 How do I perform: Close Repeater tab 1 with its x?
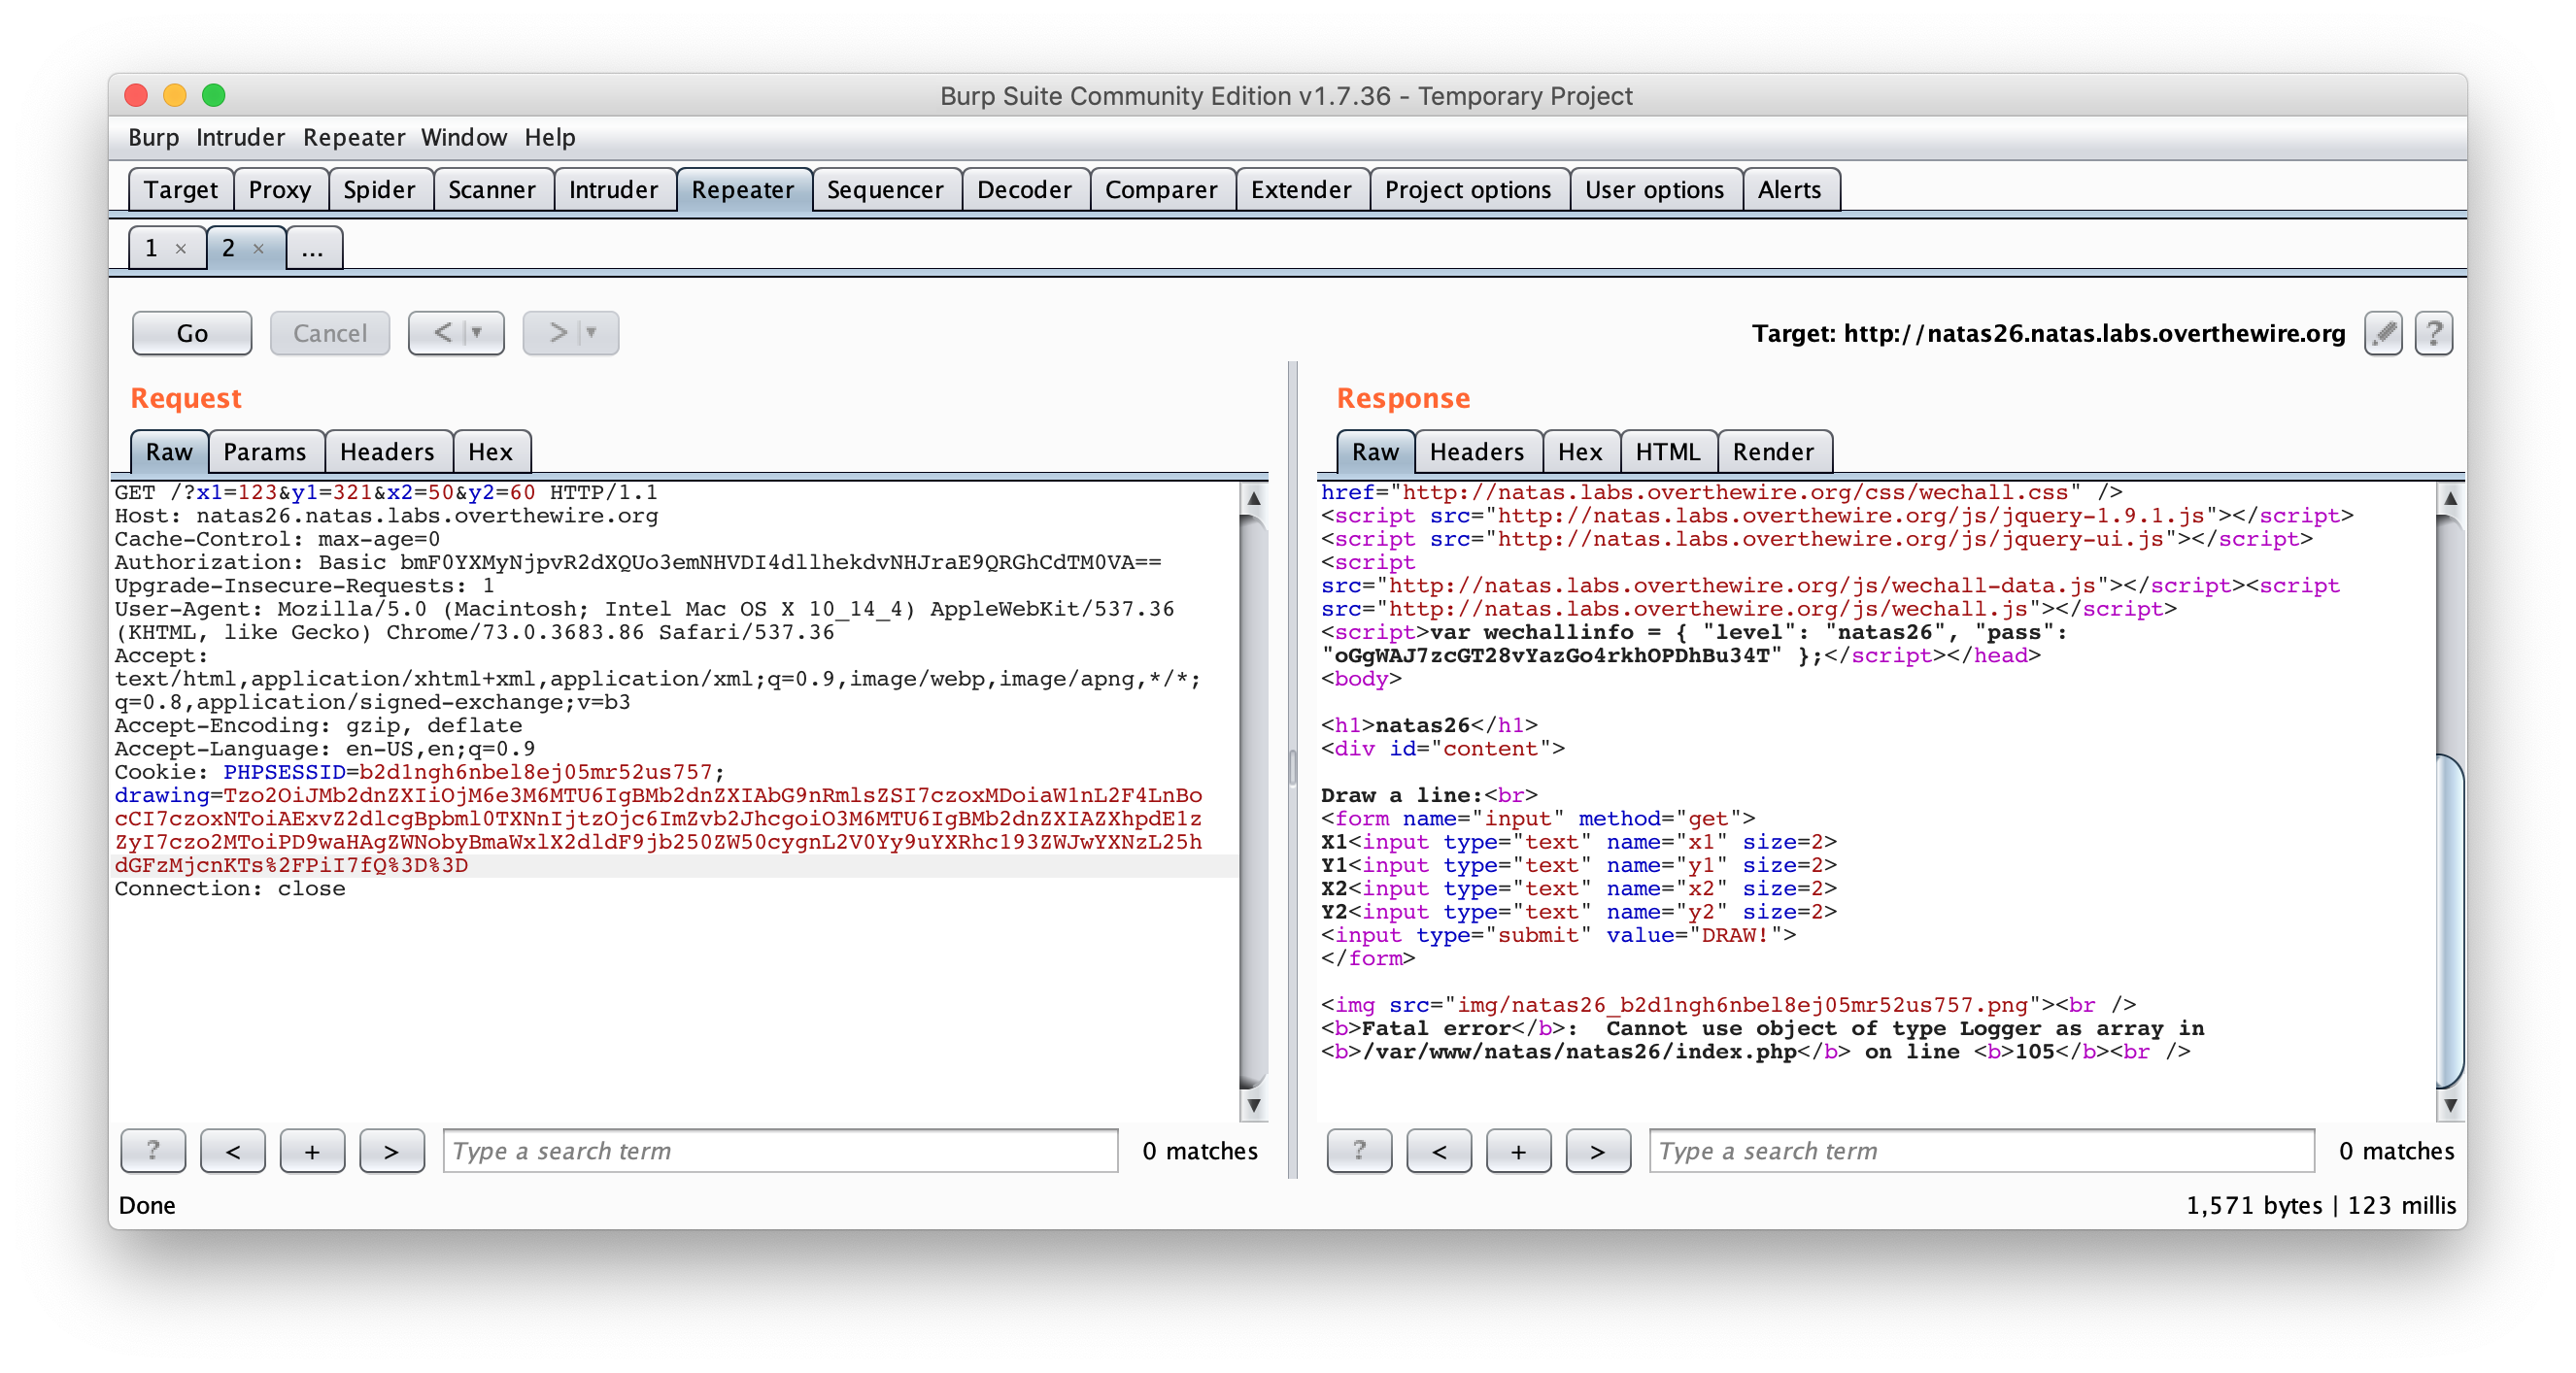(181, 249)
